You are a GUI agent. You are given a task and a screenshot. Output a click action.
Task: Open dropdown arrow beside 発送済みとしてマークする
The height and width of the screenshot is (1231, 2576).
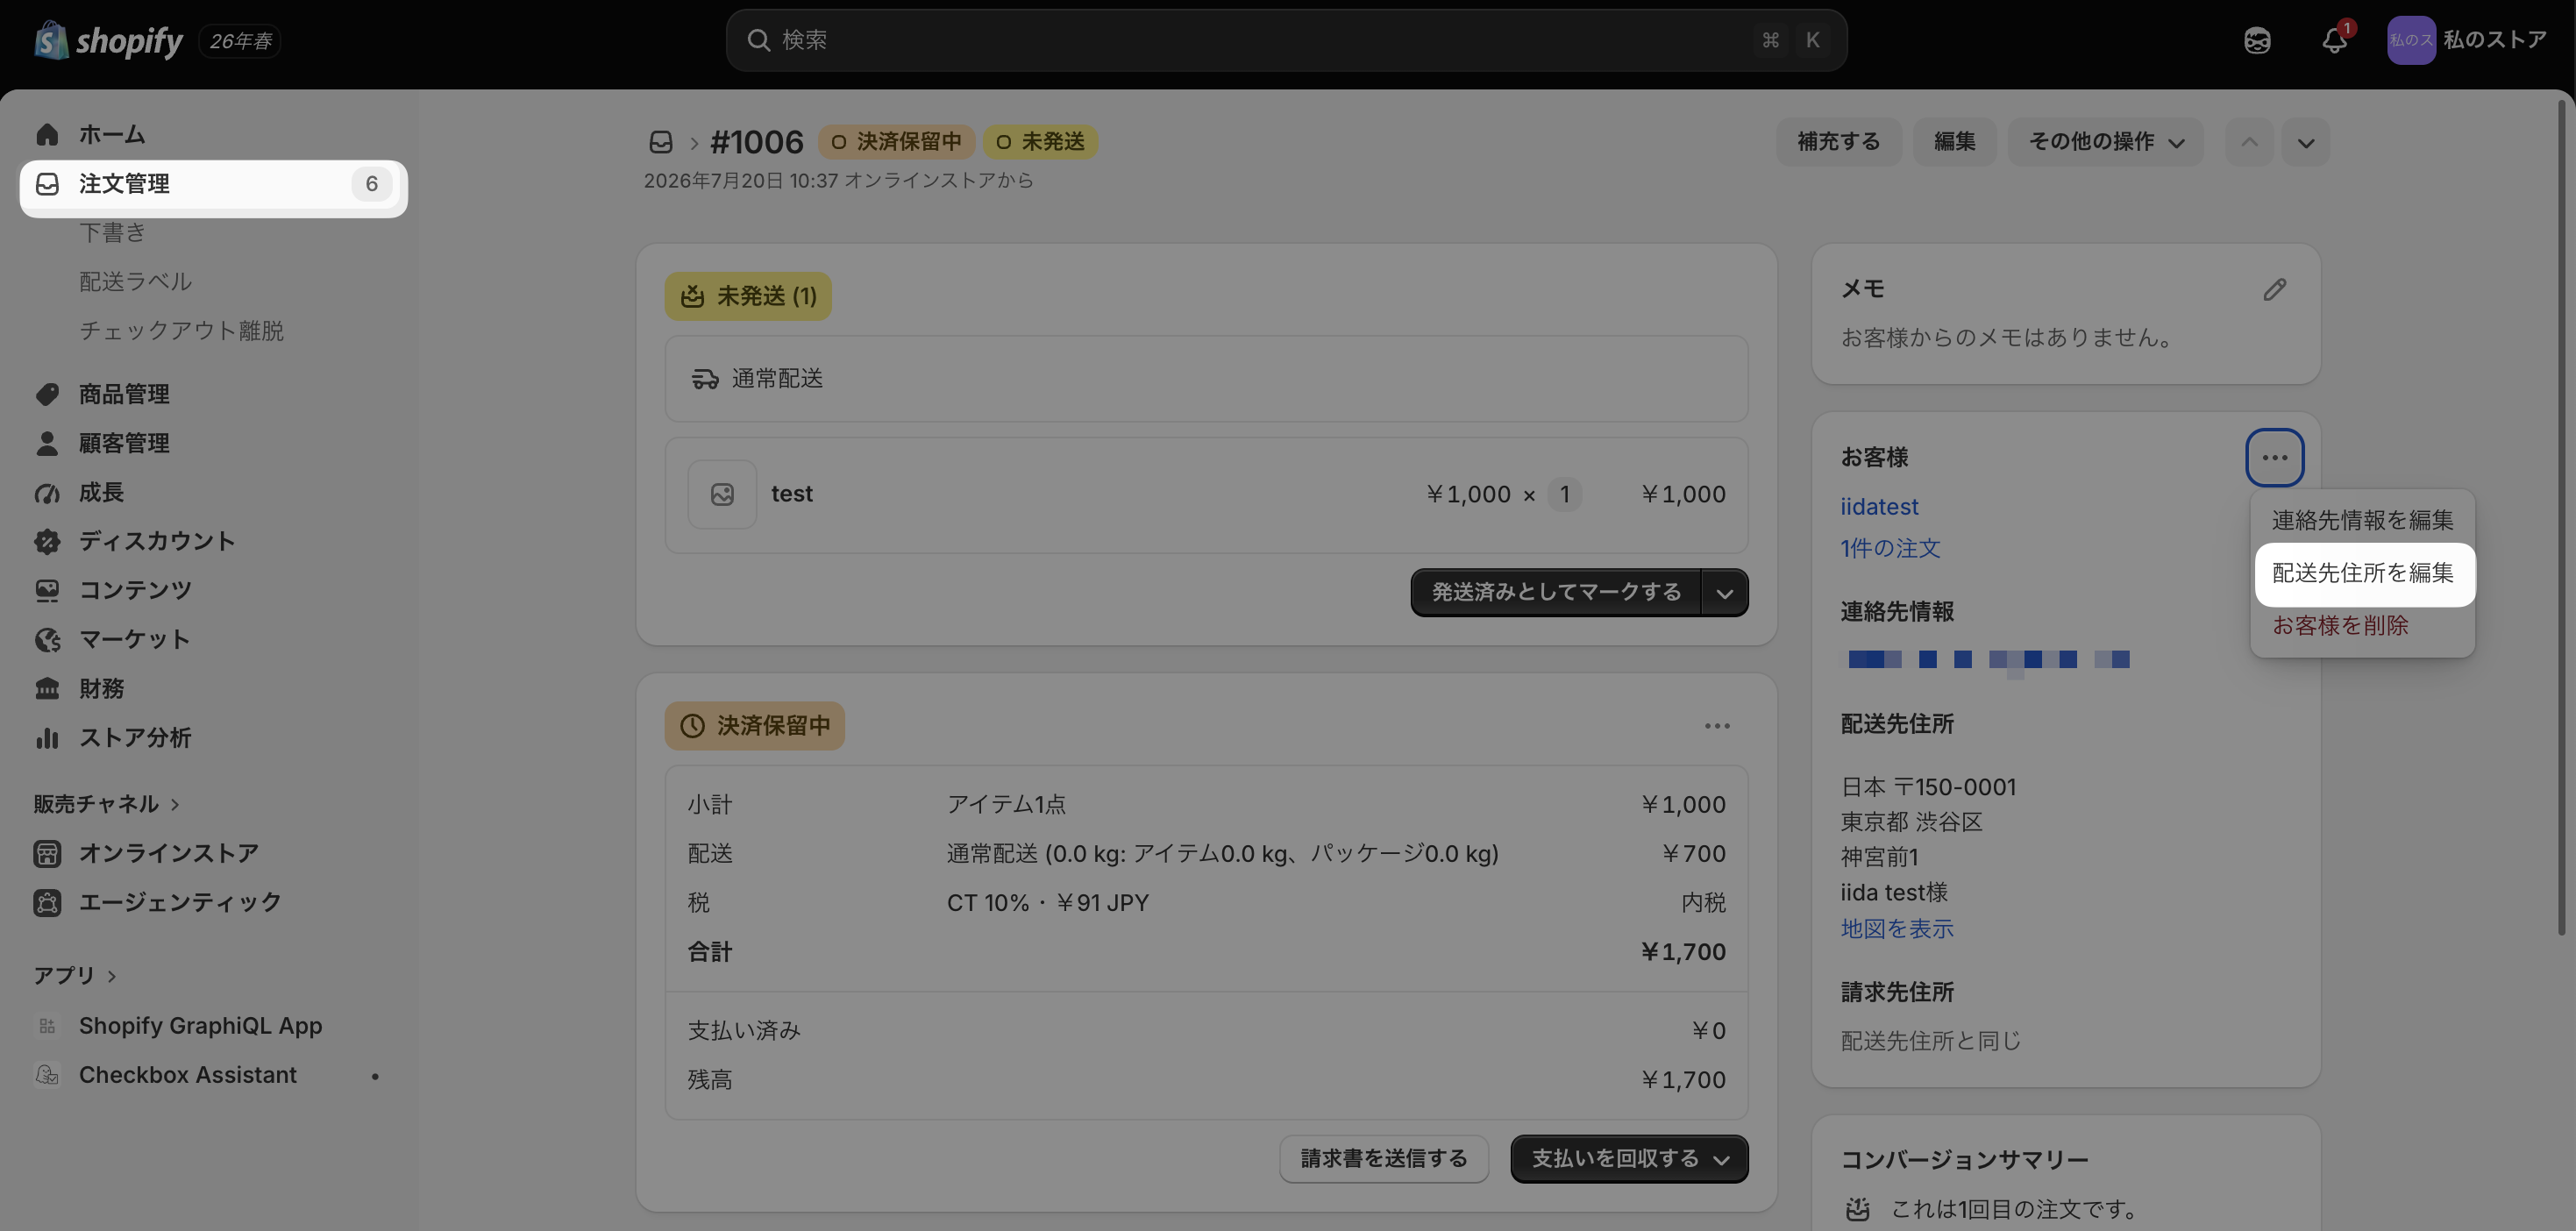pyautogui.click(x=1724, y=593)
